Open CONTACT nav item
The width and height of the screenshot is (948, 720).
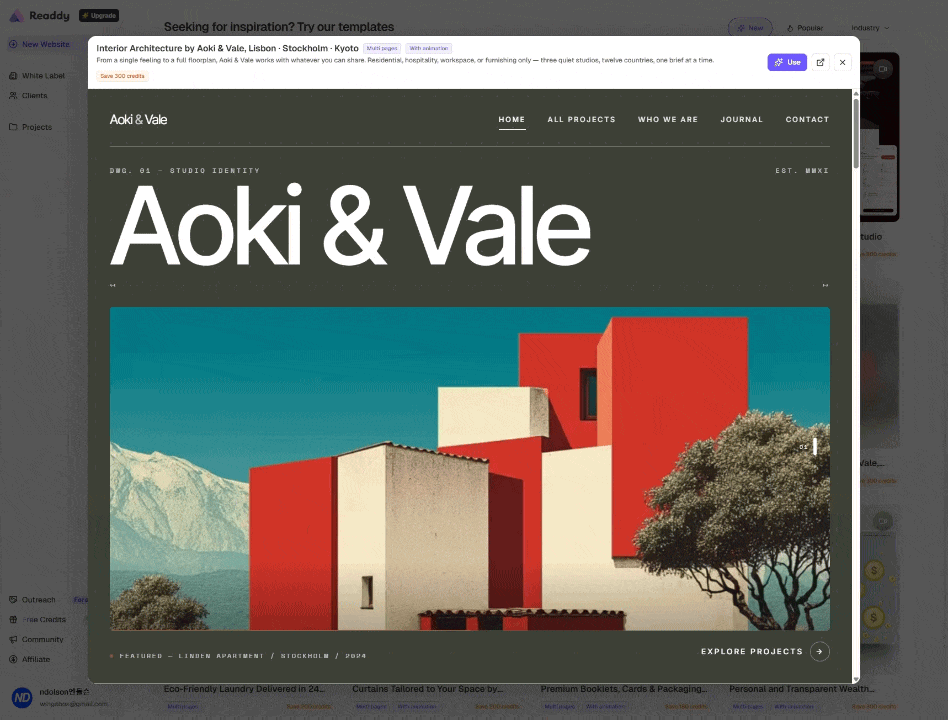click(x=807, y=120)
